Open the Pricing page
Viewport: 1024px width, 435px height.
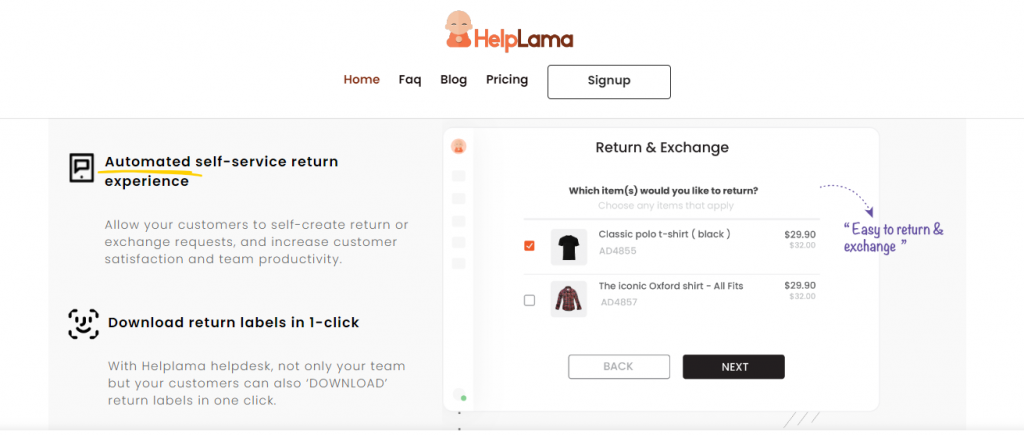(507, 80)
